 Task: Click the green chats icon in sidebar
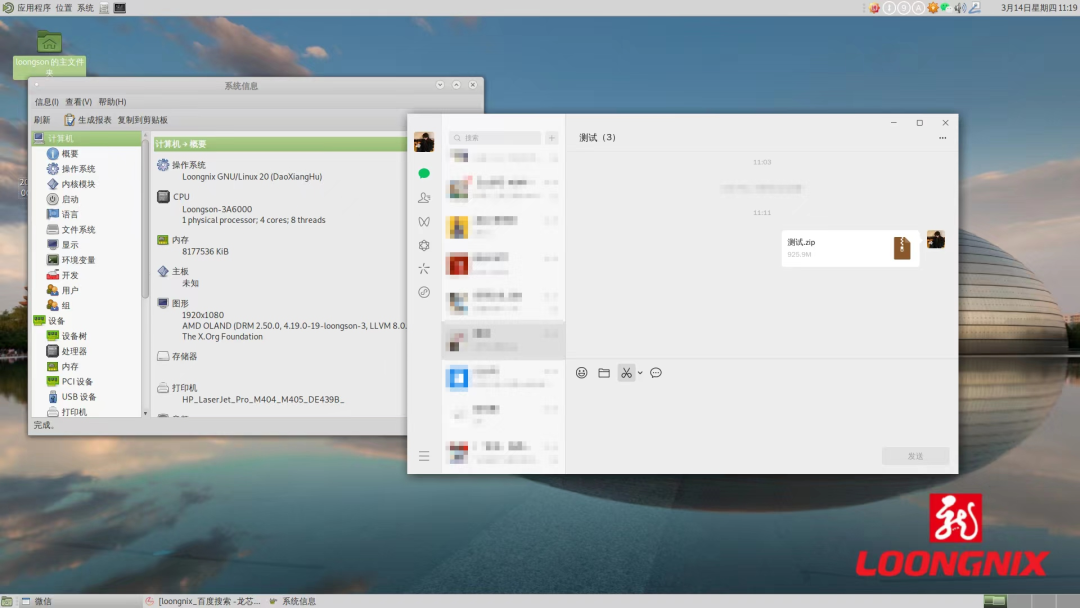(424, 173)
